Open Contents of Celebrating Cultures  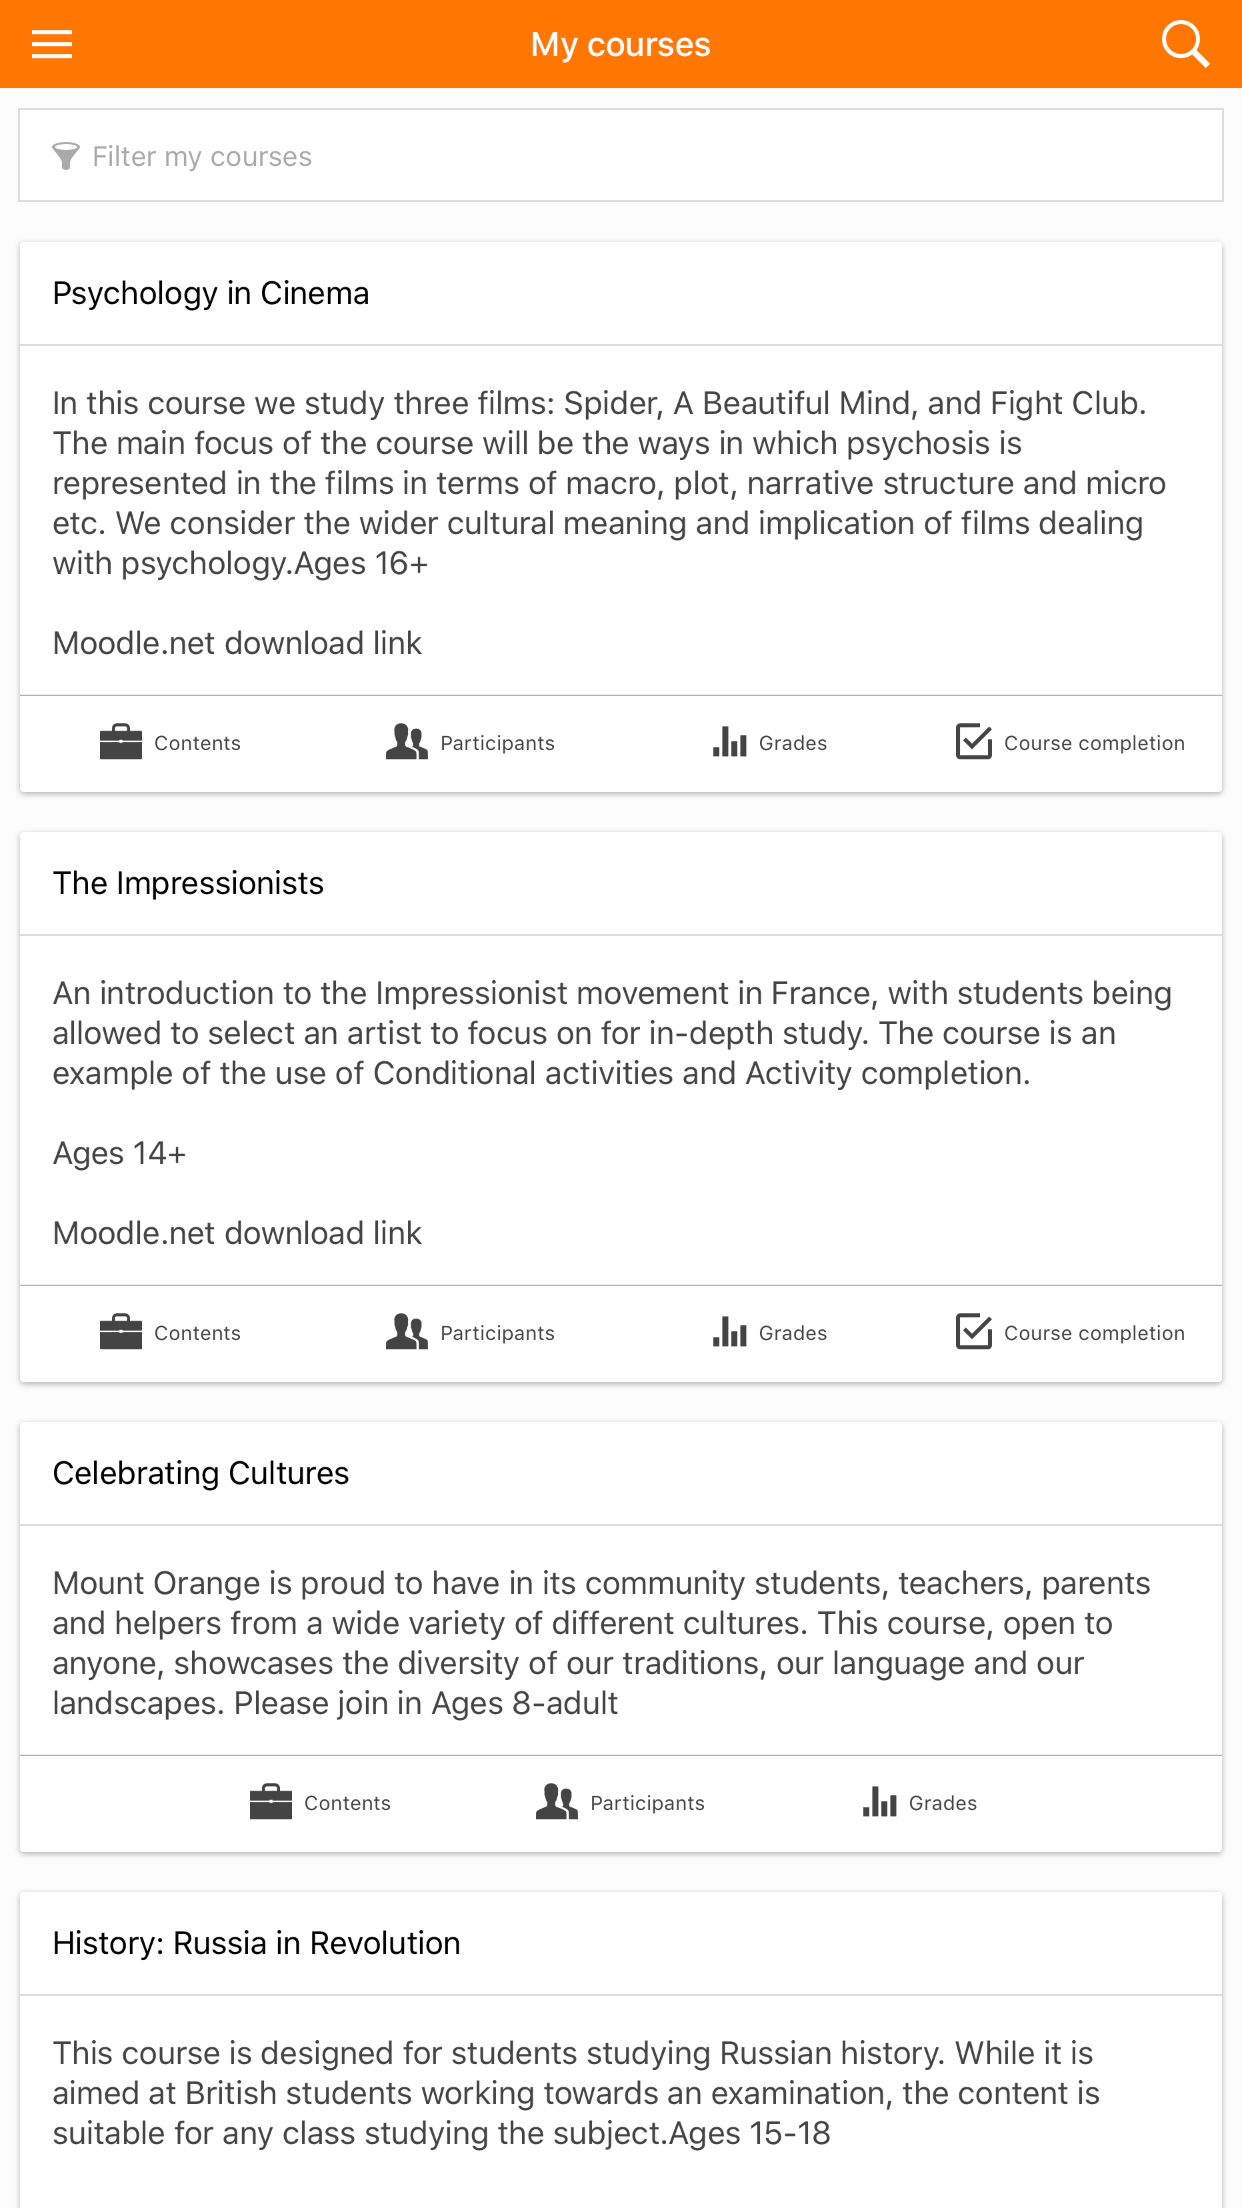(x=320, y=1803)
